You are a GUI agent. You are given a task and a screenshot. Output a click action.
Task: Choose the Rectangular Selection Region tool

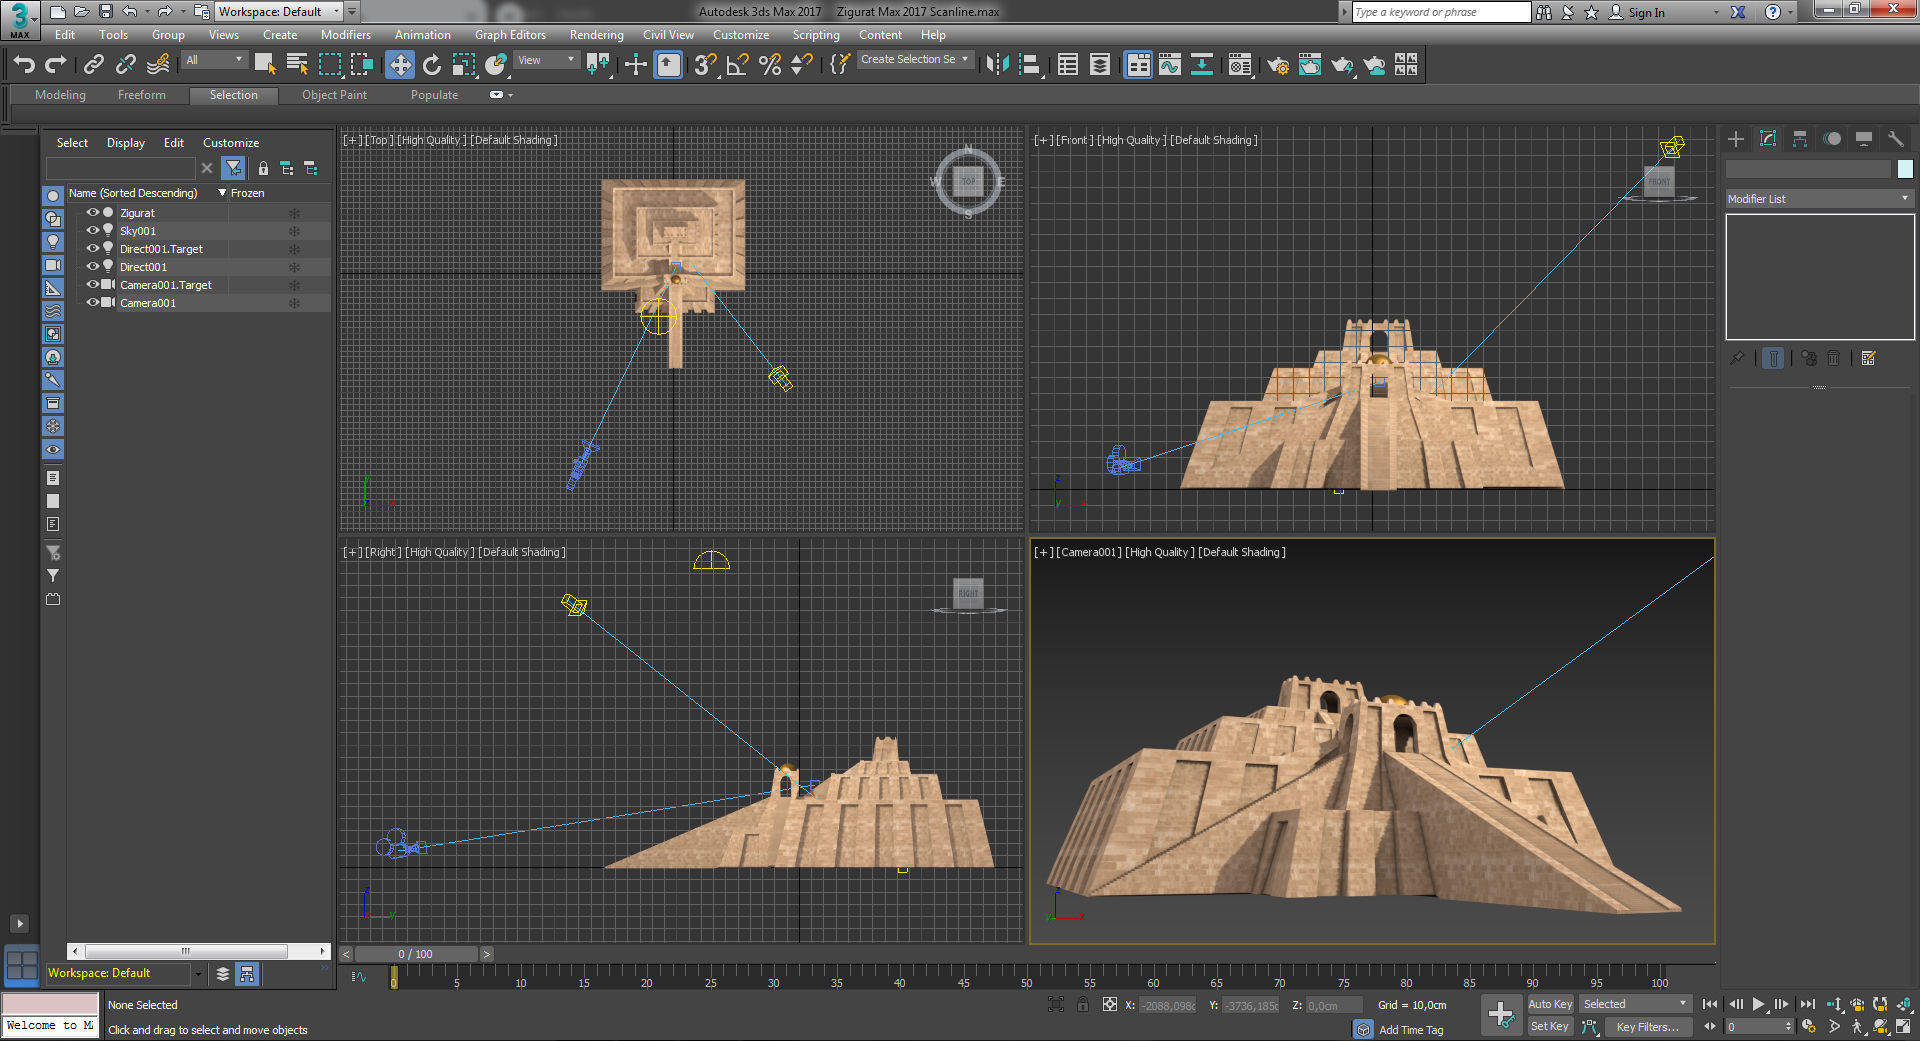tap(329, 65)
